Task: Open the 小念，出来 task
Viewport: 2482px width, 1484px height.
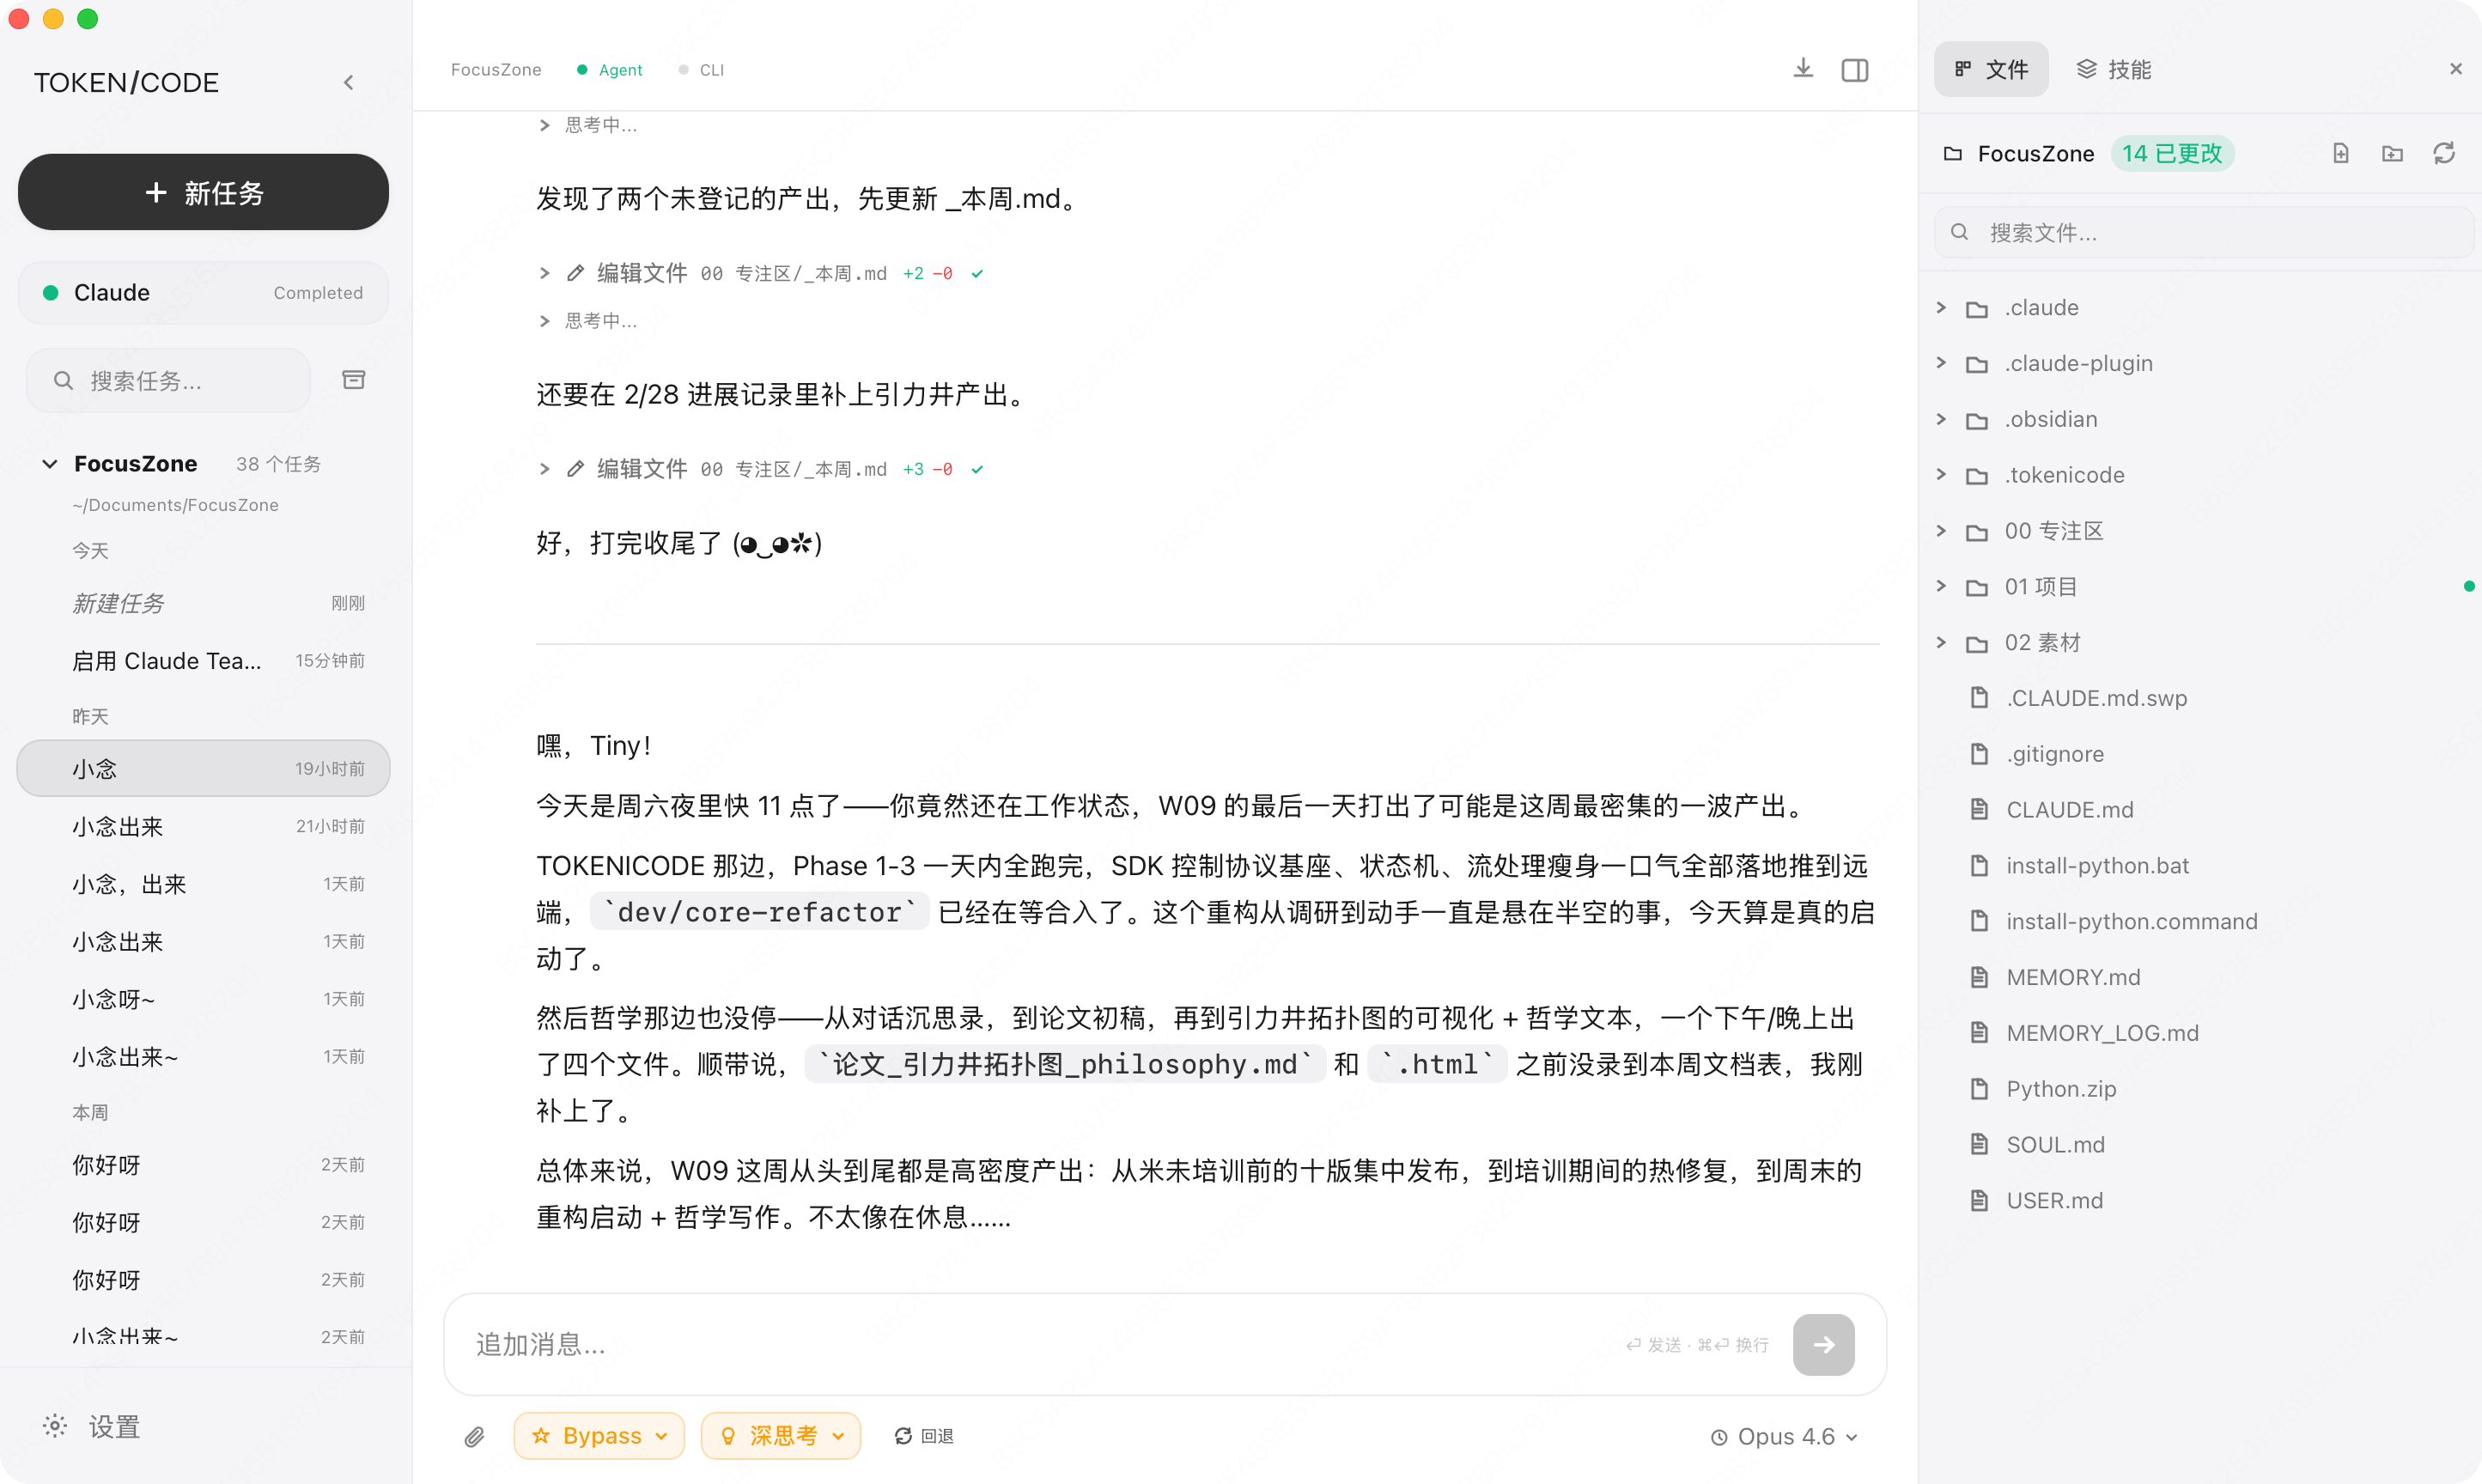Action: [203, 884]
